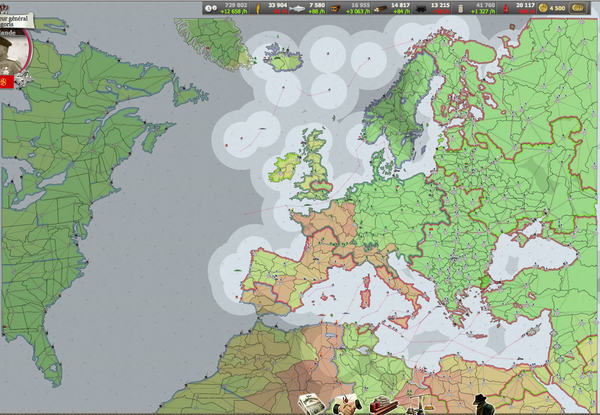Click the fish amount 7 580
Screen dimensions: 600x415
click(x=317, y=5)
